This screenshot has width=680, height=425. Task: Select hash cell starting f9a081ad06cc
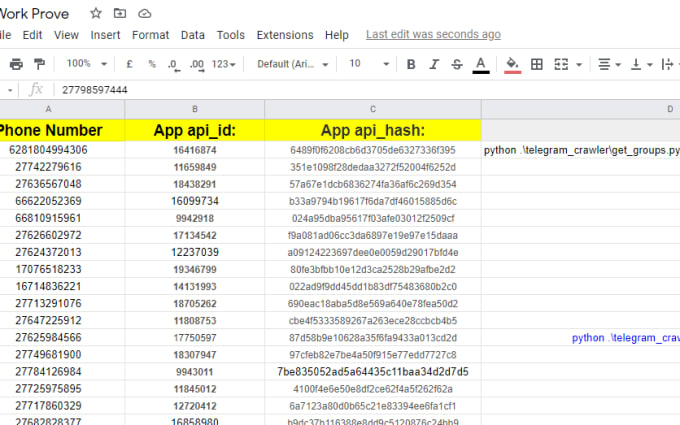pos(373,235)
